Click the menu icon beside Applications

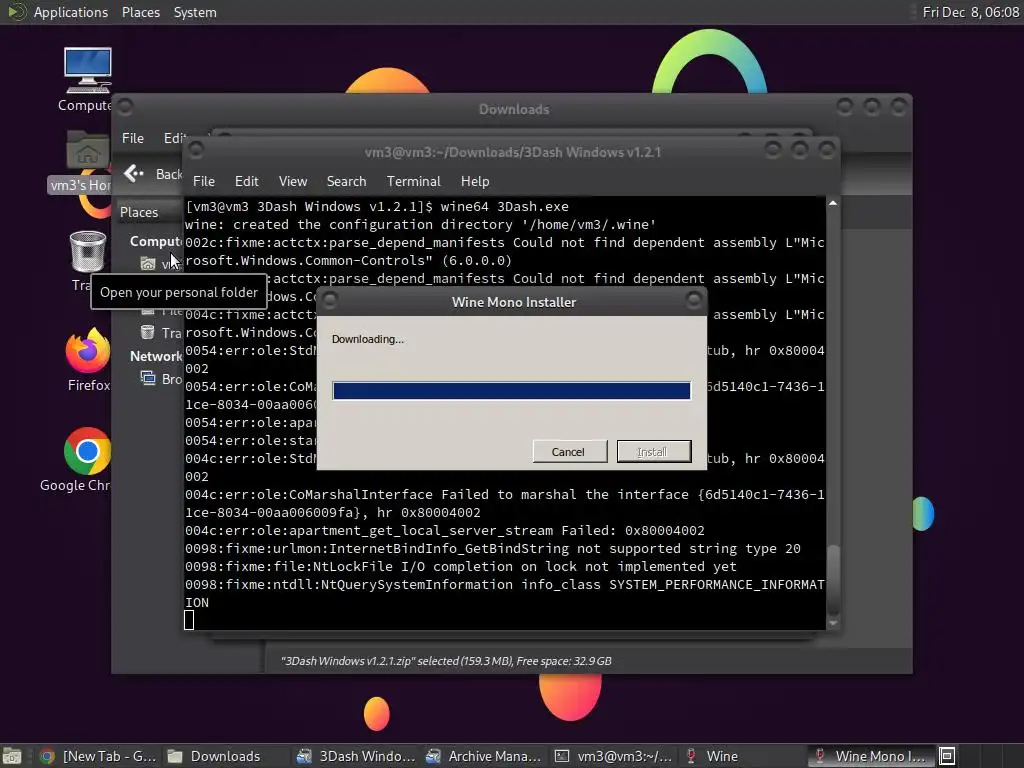pyautogui.click(x=16, y=12)
